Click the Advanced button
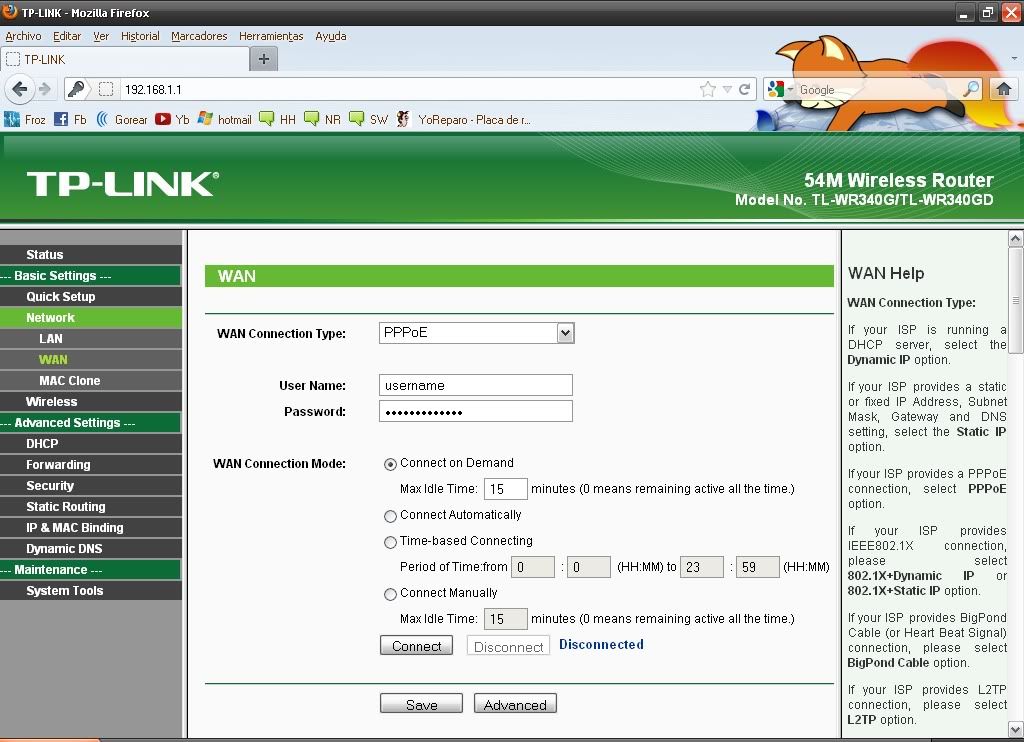This screenshot has width=1024, height=742. pos(515,704)
